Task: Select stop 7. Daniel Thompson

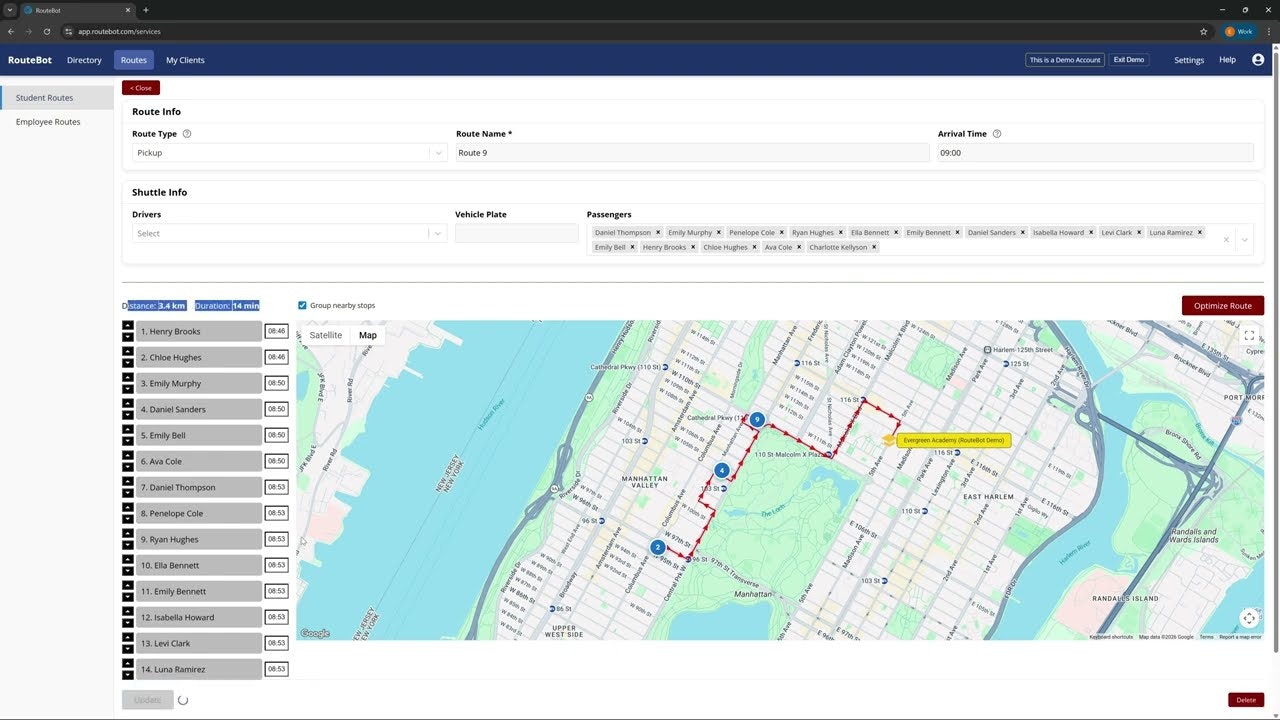Action: [x=198, y=487]
